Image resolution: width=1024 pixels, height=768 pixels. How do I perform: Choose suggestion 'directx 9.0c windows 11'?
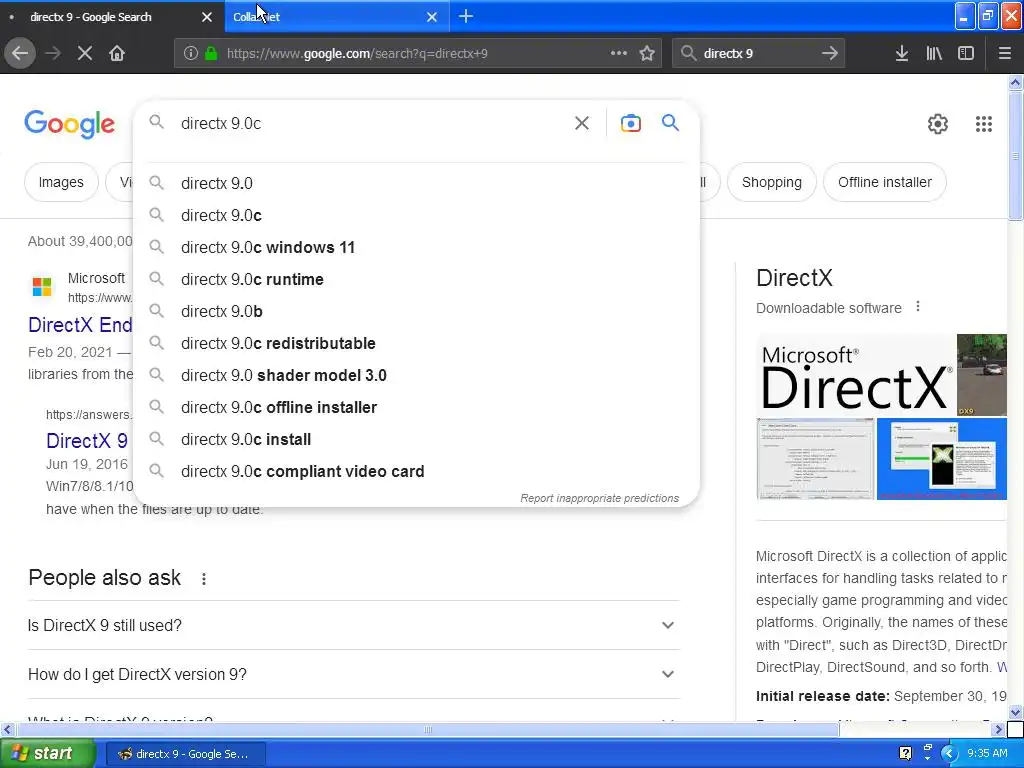pos(417,247)
